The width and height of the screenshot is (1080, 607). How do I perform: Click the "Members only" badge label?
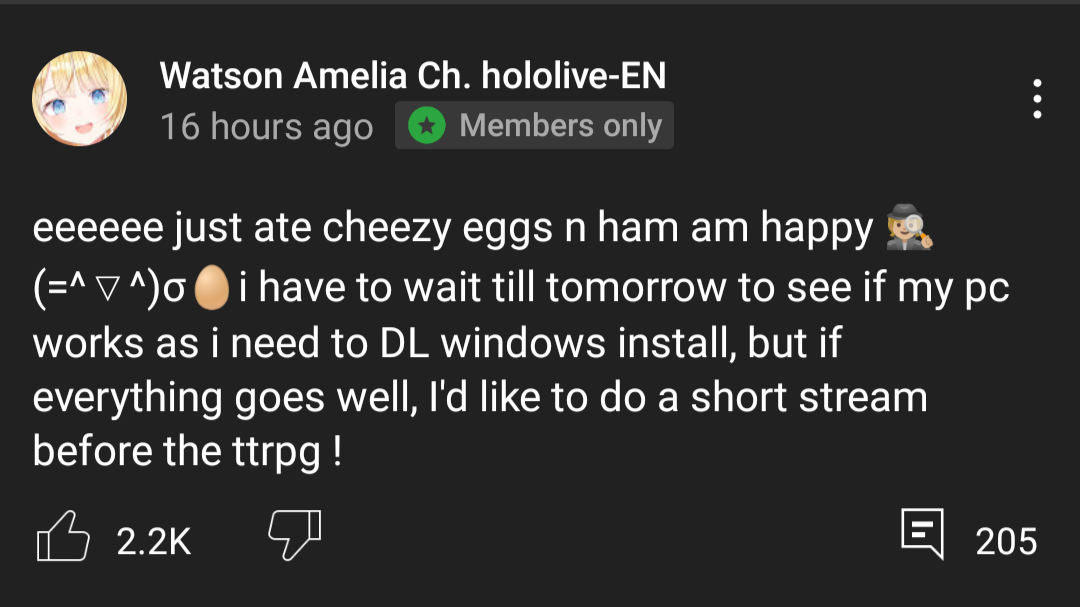tap(560, 126)
